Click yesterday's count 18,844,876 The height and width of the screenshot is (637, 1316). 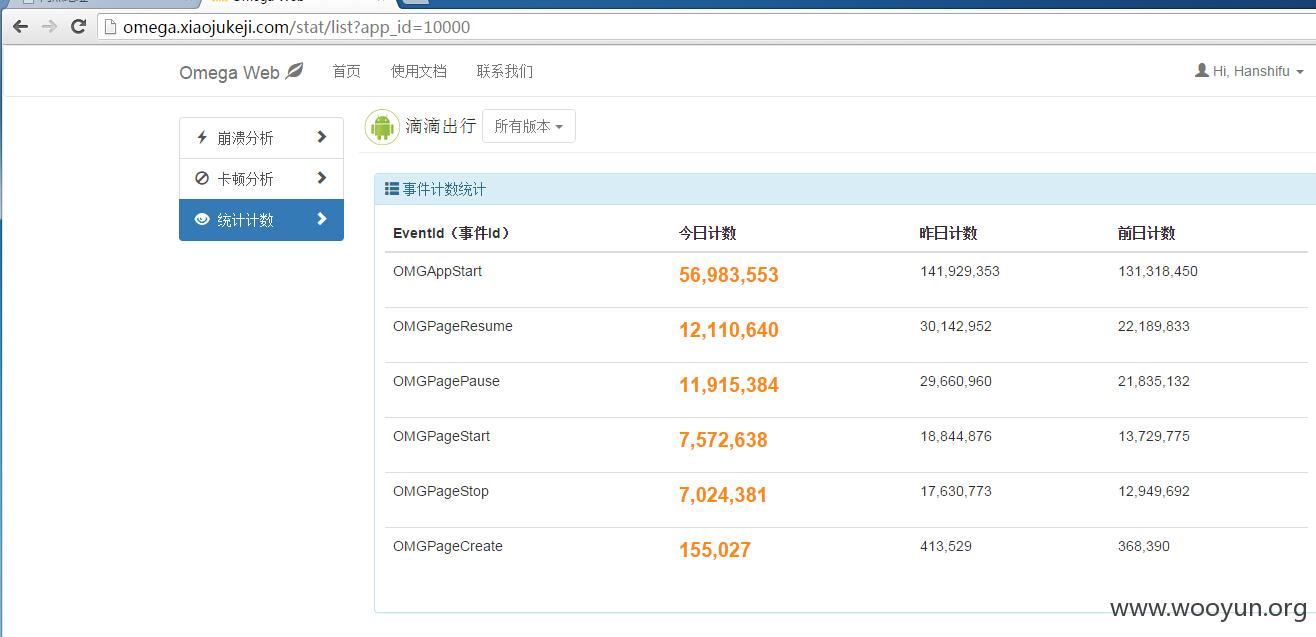click(956, 436)
